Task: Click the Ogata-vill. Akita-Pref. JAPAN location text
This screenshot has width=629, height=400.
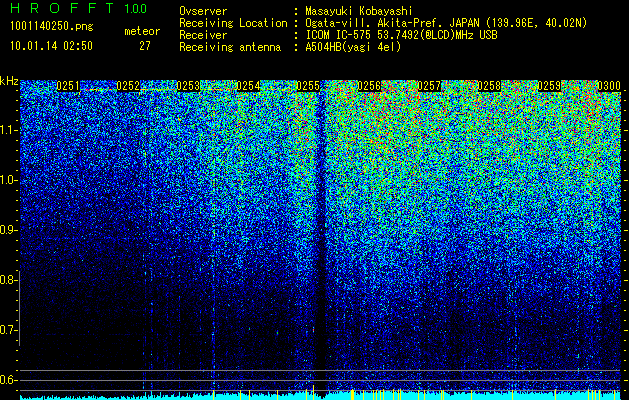Action: coord(446,23)
